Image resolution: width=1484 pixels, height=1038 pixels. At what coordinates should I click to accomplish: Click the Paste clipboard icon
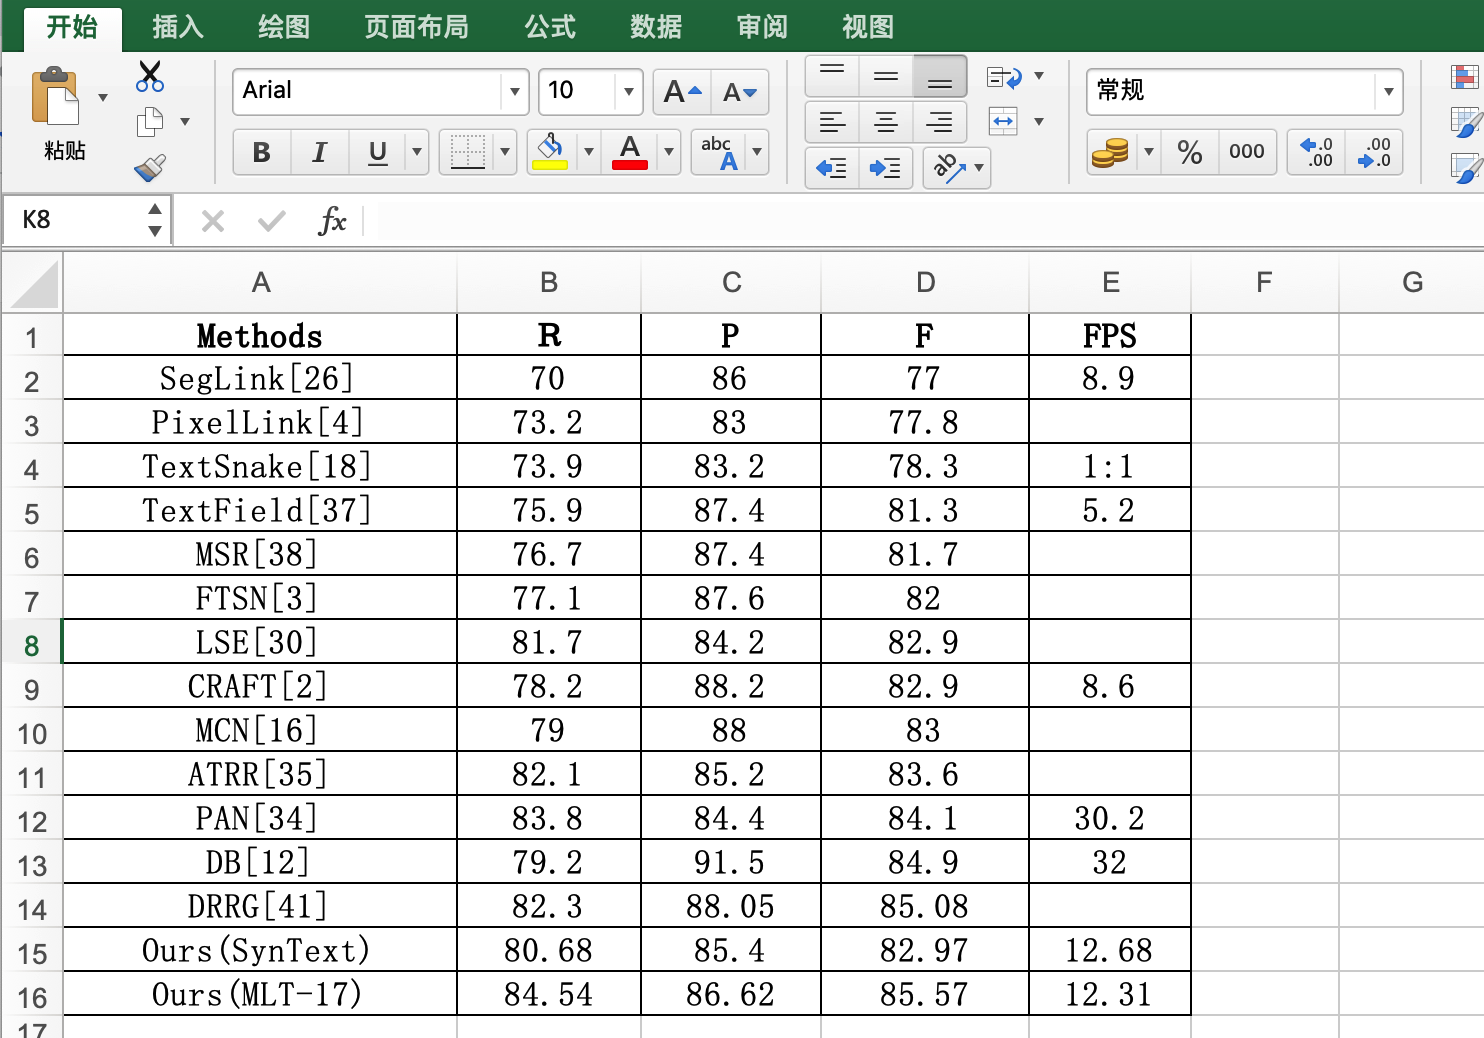56,98
